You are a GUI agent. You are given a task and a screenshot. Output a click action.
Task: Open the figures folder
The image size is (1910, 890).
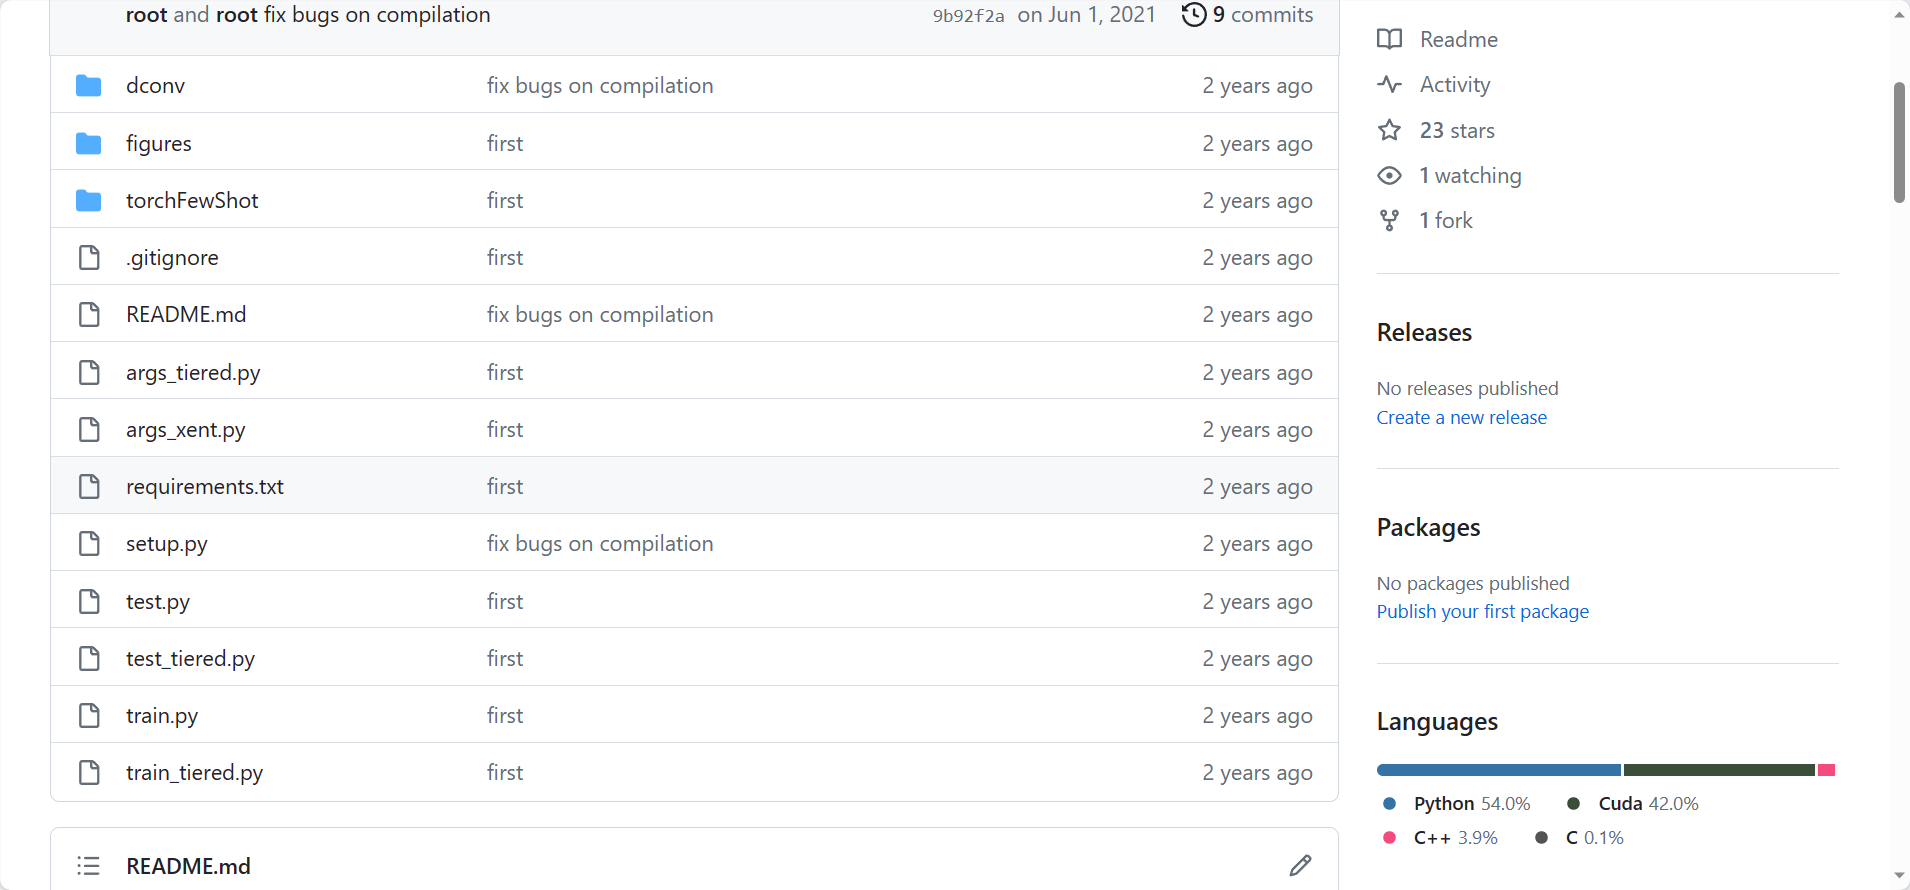click(158, 144)
